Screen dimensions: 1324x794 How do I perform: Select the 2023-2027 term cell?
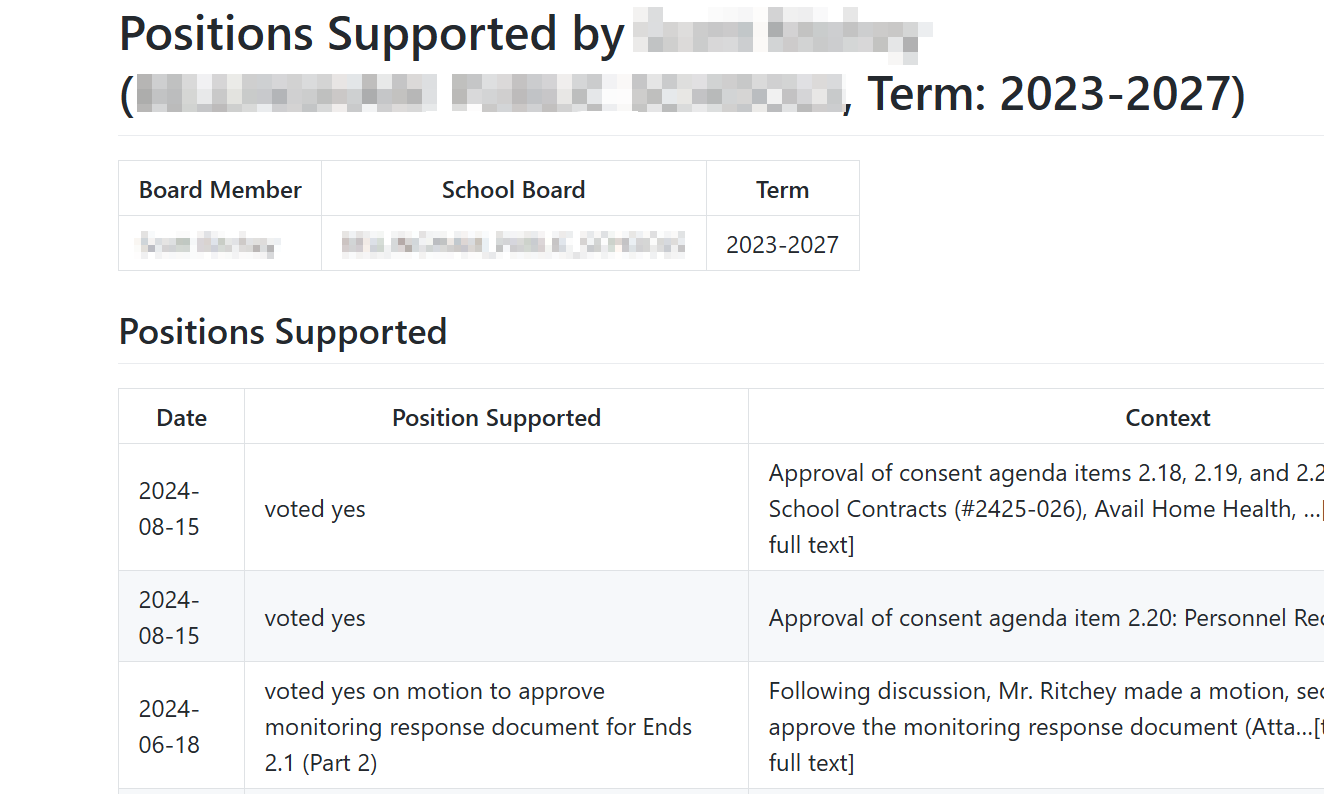782,244
